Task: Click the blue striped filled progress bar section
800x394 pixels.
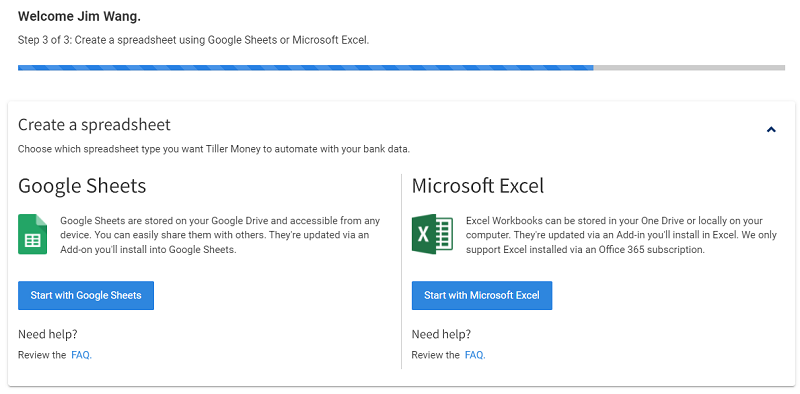Action: [306, 67]
